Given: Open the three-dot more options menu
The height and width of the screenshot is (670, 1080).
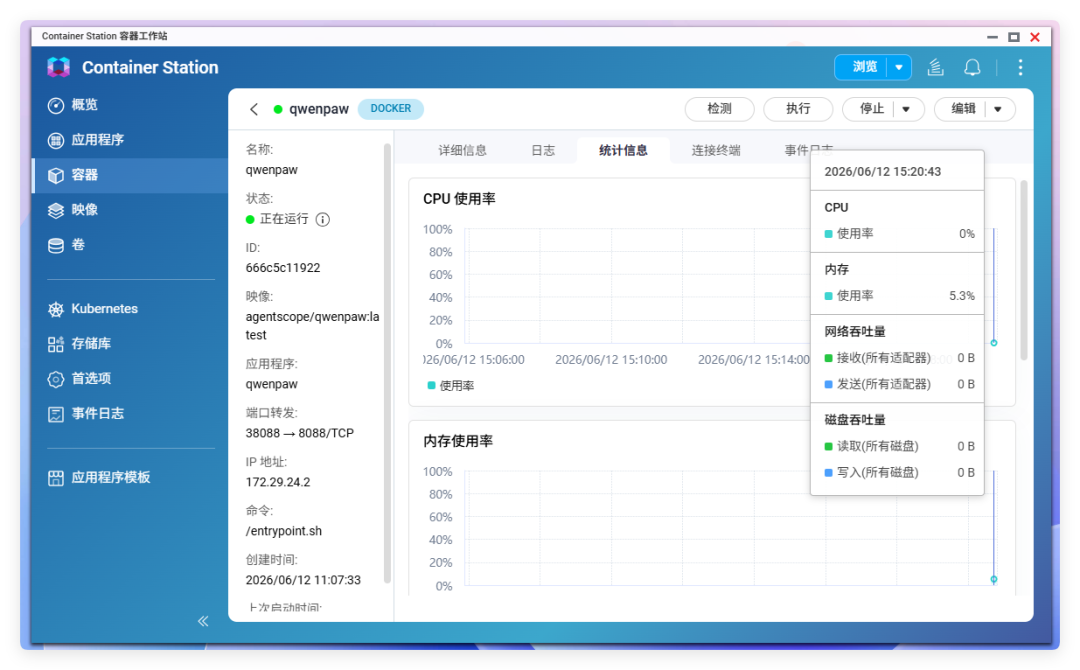Looking at the screenshot, I should (1020, 67).
